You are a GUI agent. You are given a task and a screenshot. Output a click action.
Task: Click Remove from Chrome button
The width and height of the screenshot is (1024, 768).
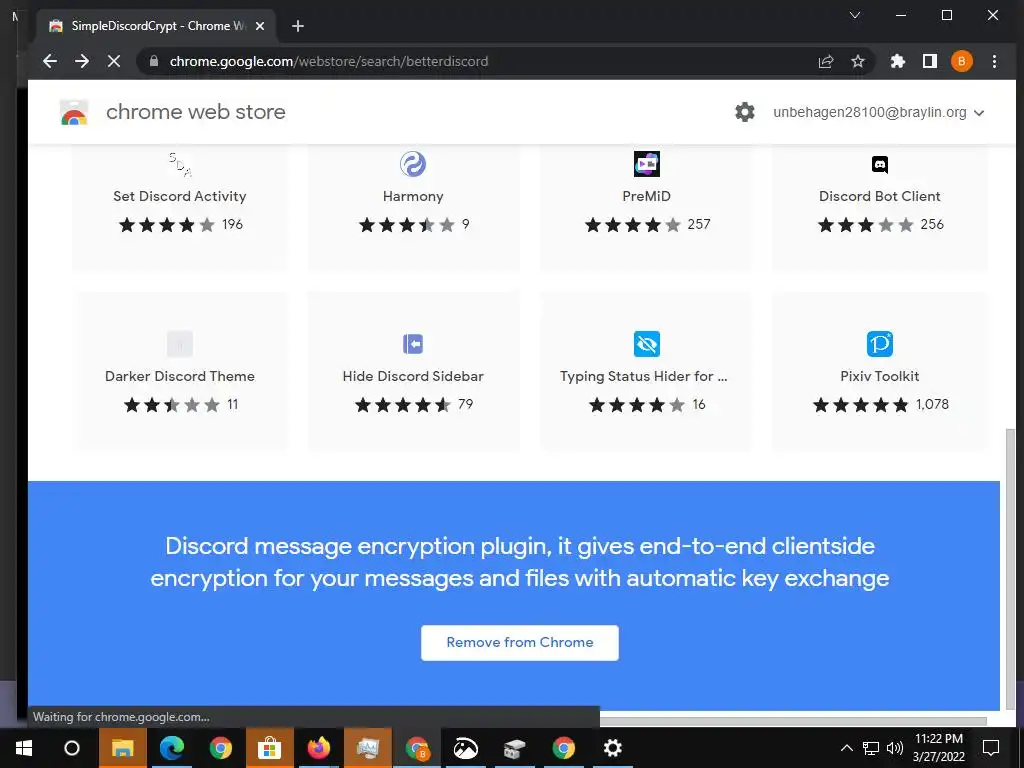tap(520, 643)
